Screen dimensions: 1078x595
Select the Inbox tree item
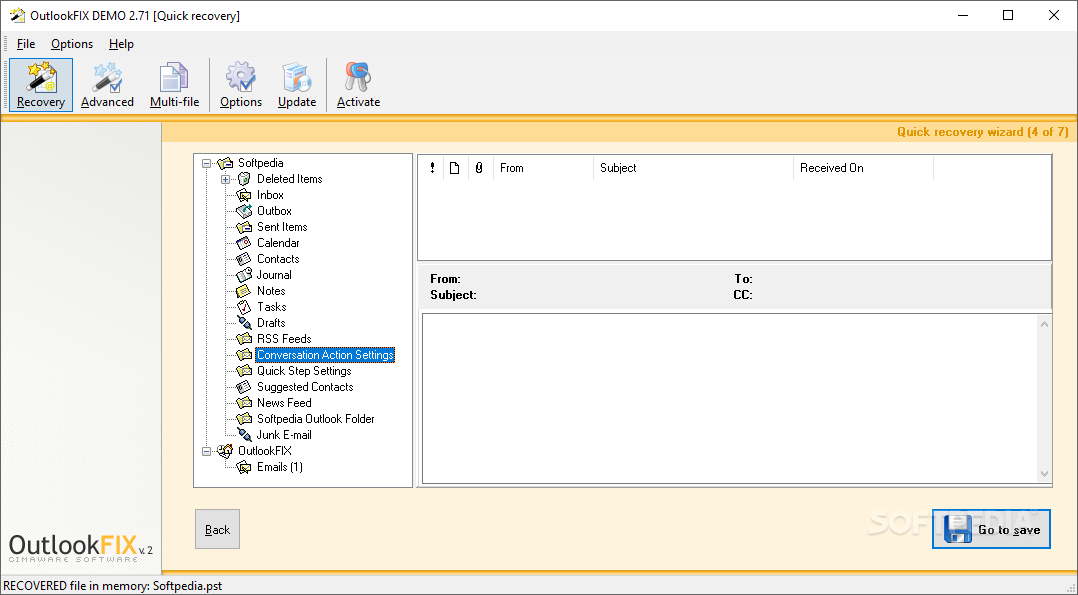point(270,195)
